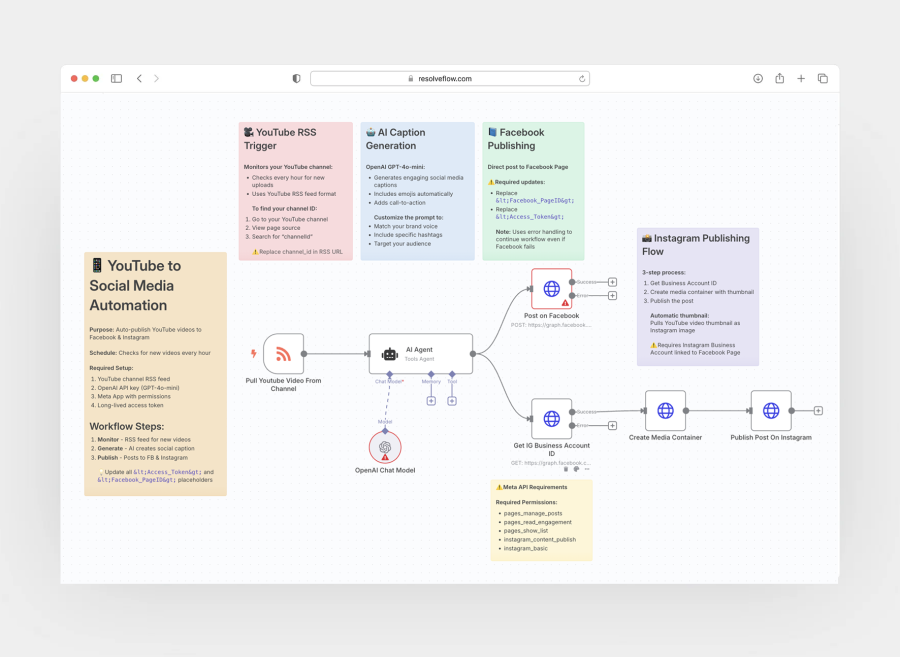Select the Create Media Container node
Viewport: 900px width, 657px height.
(665, 411)
